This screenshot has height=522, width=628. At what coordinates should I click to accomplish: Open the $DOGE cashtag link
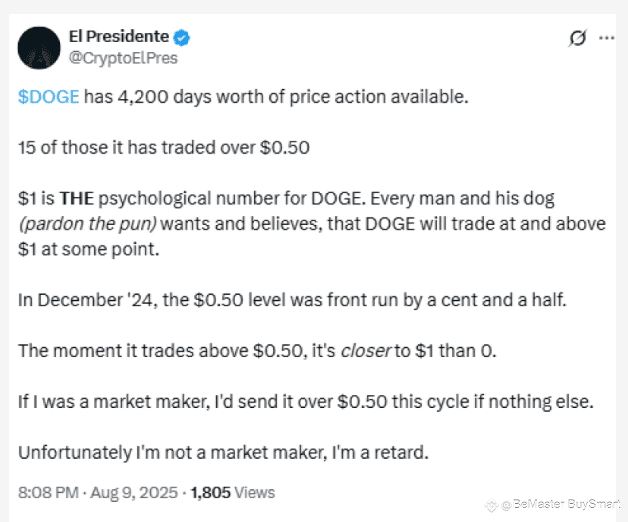pyautogui.click(x=48, y=97)
